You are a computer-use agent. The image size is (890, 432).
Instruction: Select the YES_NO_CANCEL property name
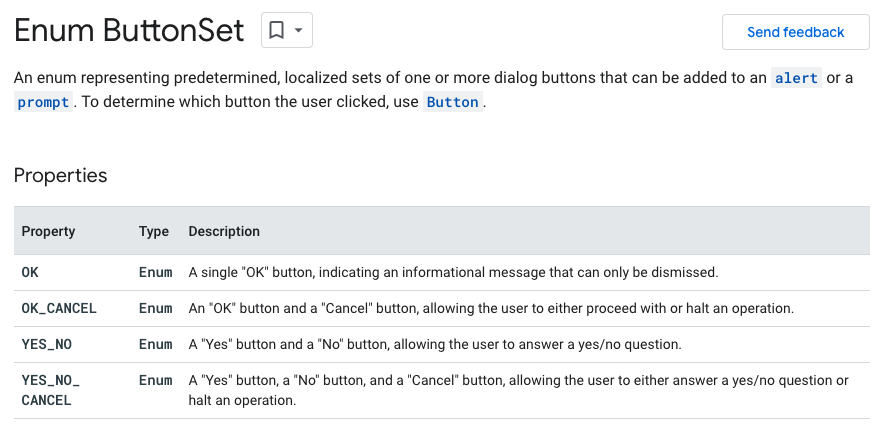click(x=51, y=391)
